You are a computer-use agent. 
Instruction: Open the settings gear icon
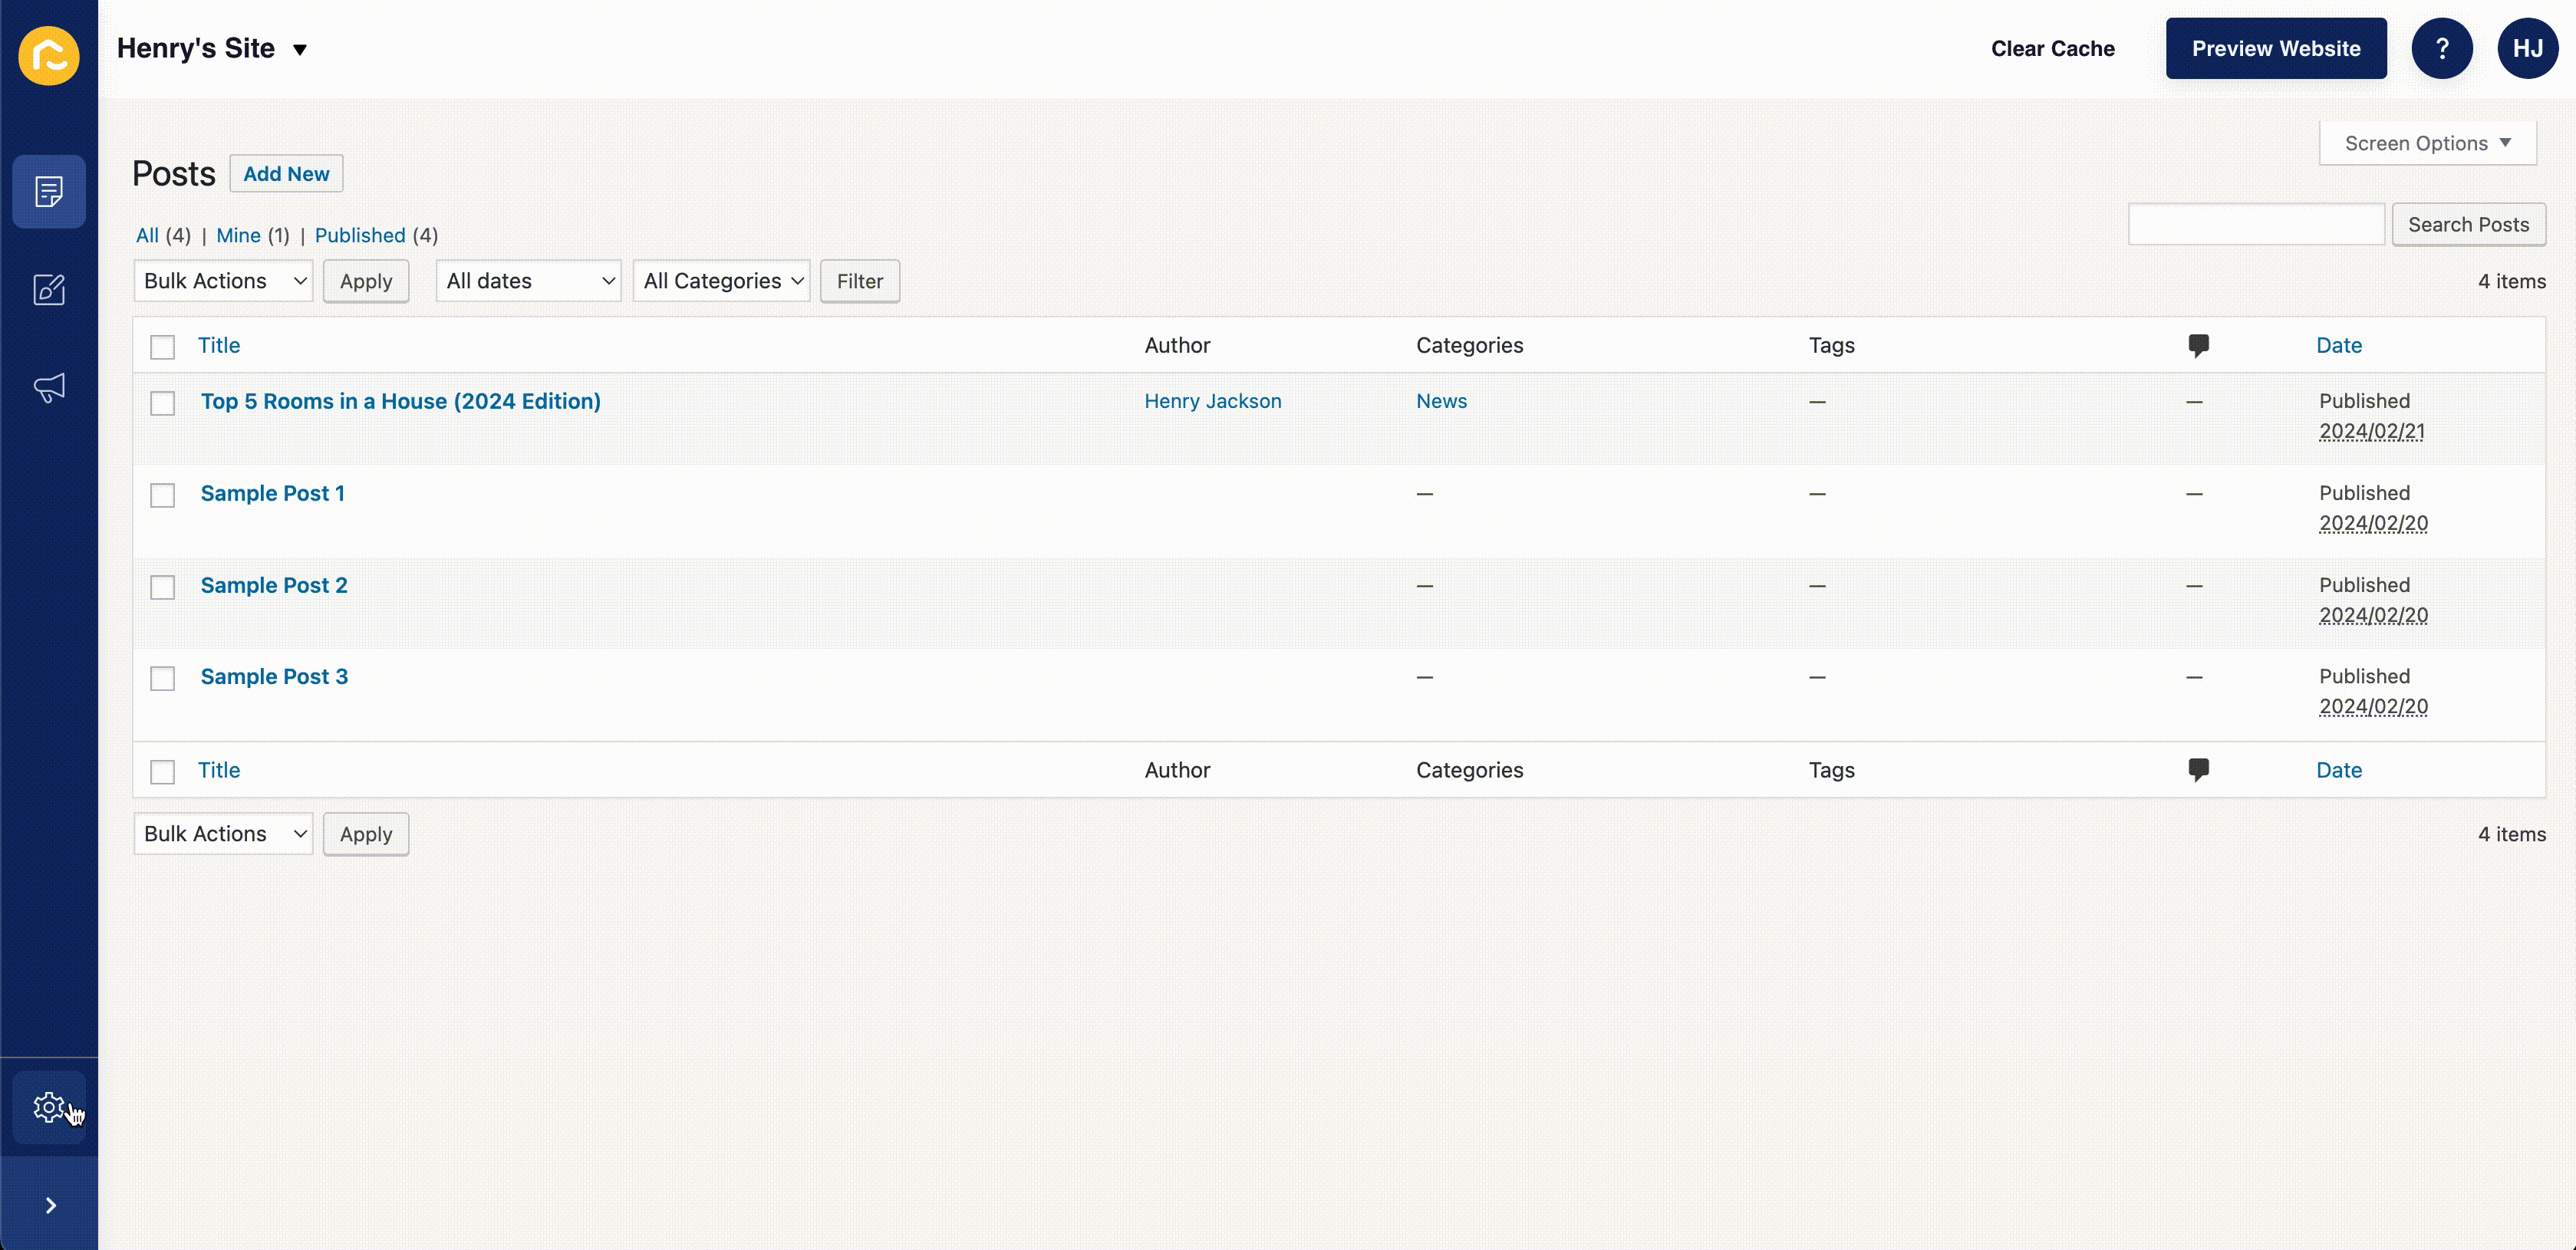click(x=48, y=1106)
